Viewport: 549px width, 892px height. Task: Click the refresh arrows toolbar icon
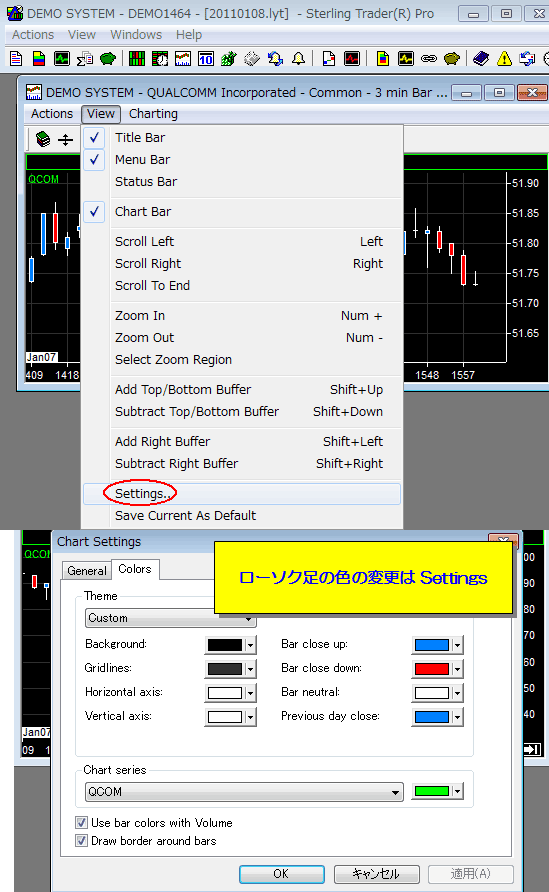[527, 58]
